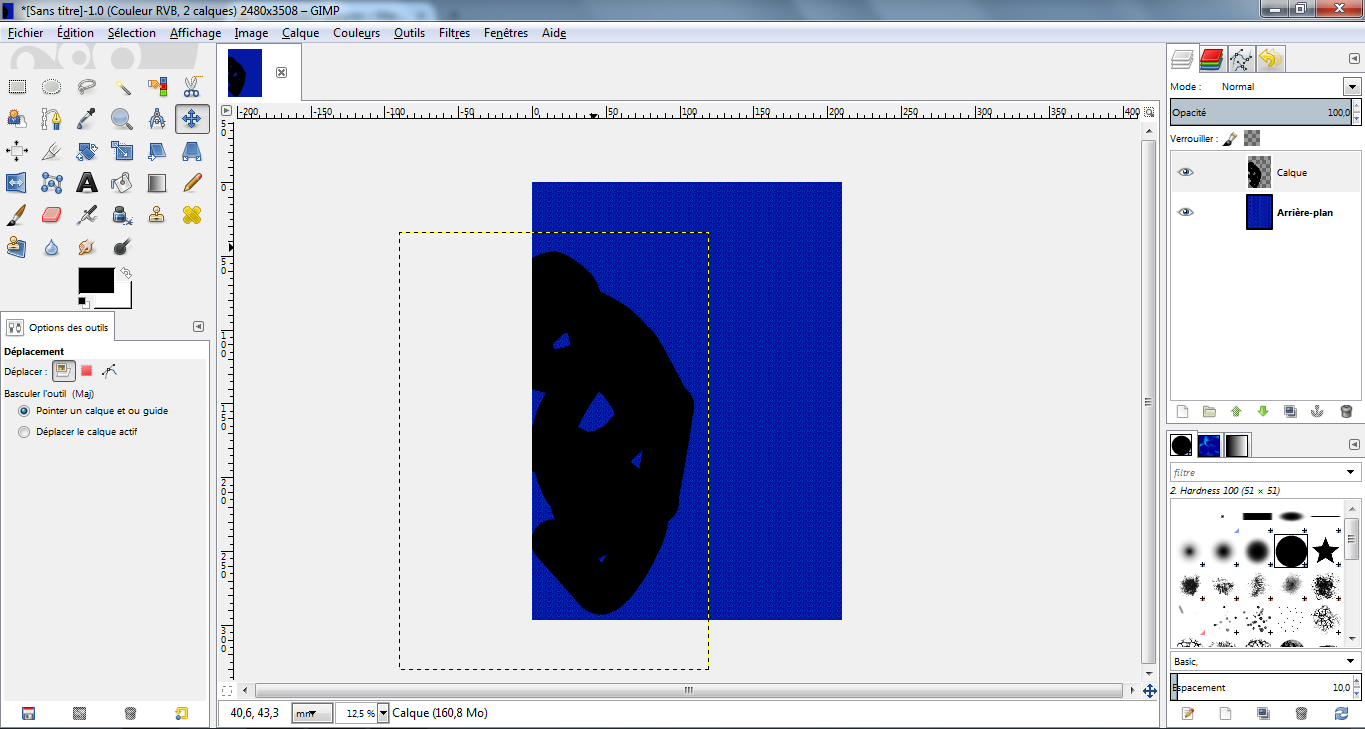This screenshot has width=1365, height=729.
Task: Select the Text tool in the toolbox
Action: [87, 183]
